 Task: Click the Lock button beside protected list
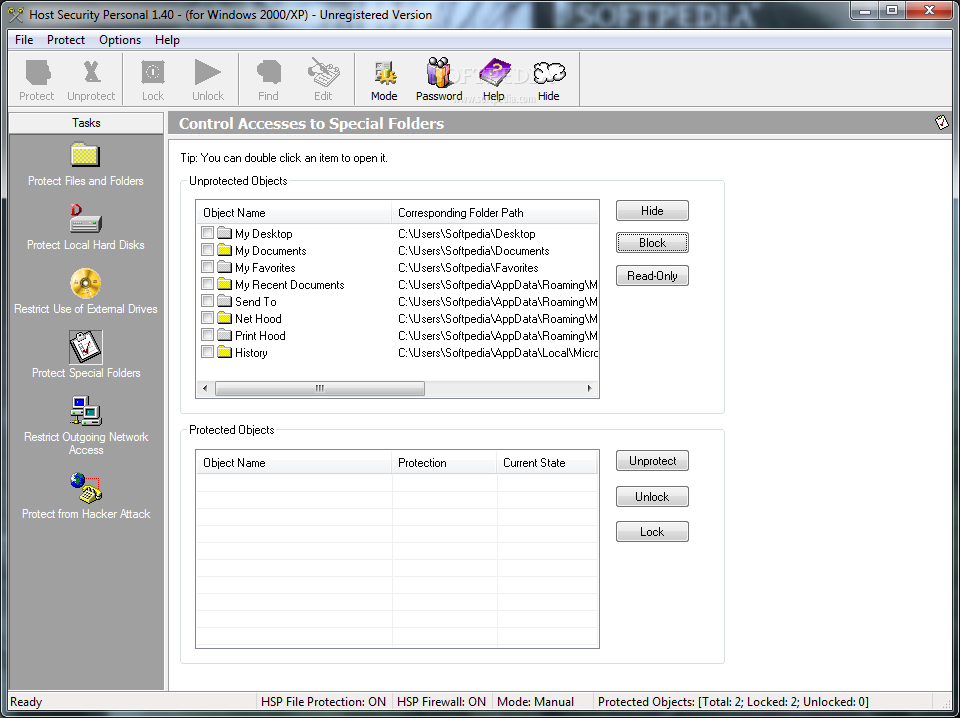click(652, 532)
